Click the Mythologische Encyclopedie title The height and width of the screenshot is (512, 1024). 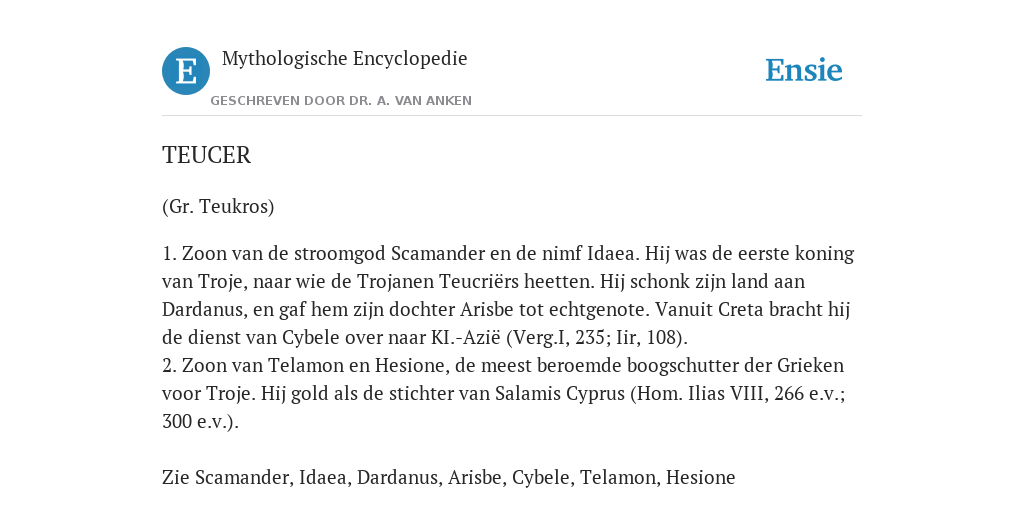344,59
